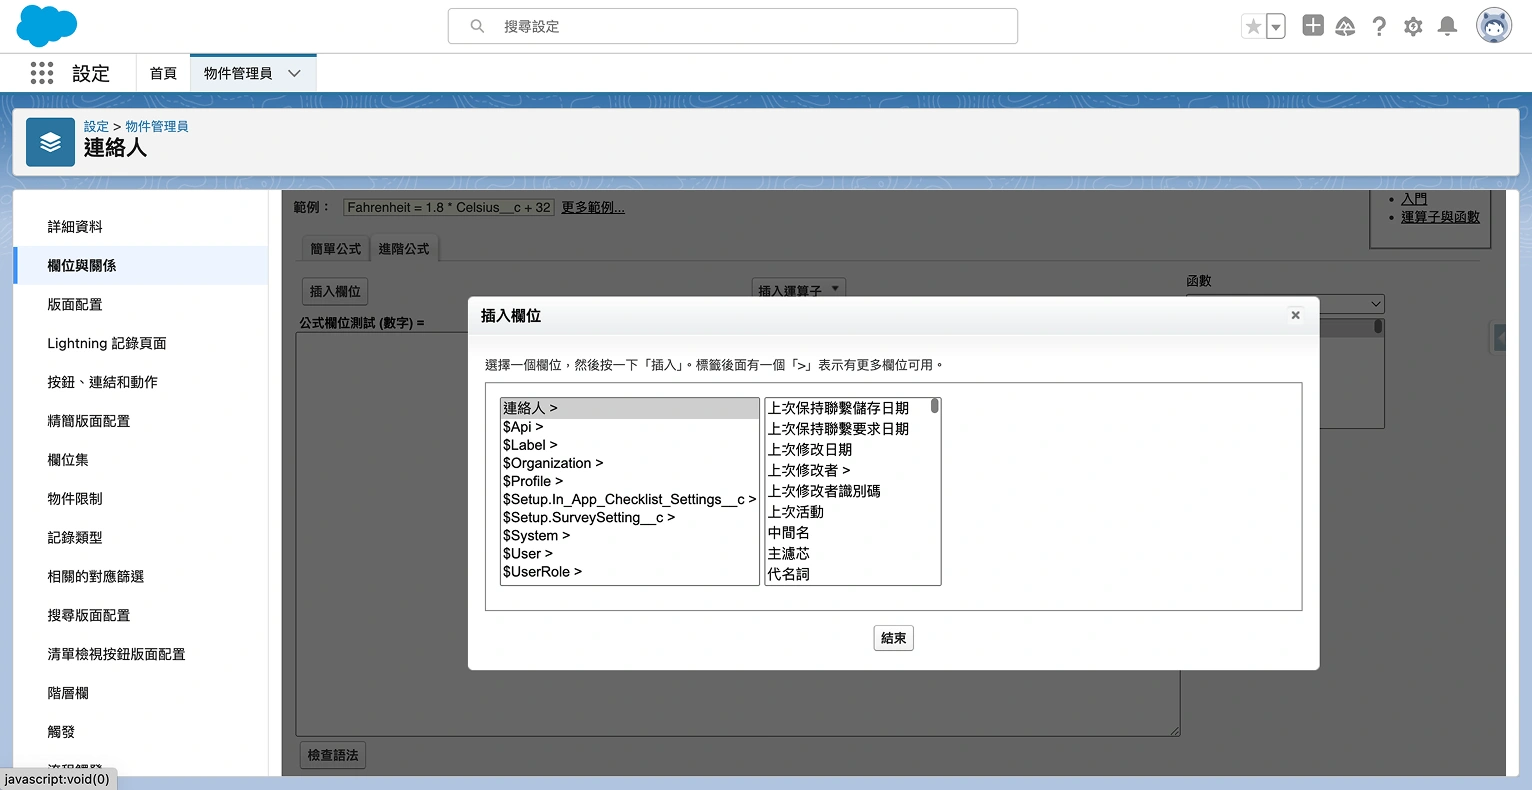Image resolution: width=1532 pixels, height=790 pixels.
Task: View notifications with the bell icon
Action: [1446, 25]
